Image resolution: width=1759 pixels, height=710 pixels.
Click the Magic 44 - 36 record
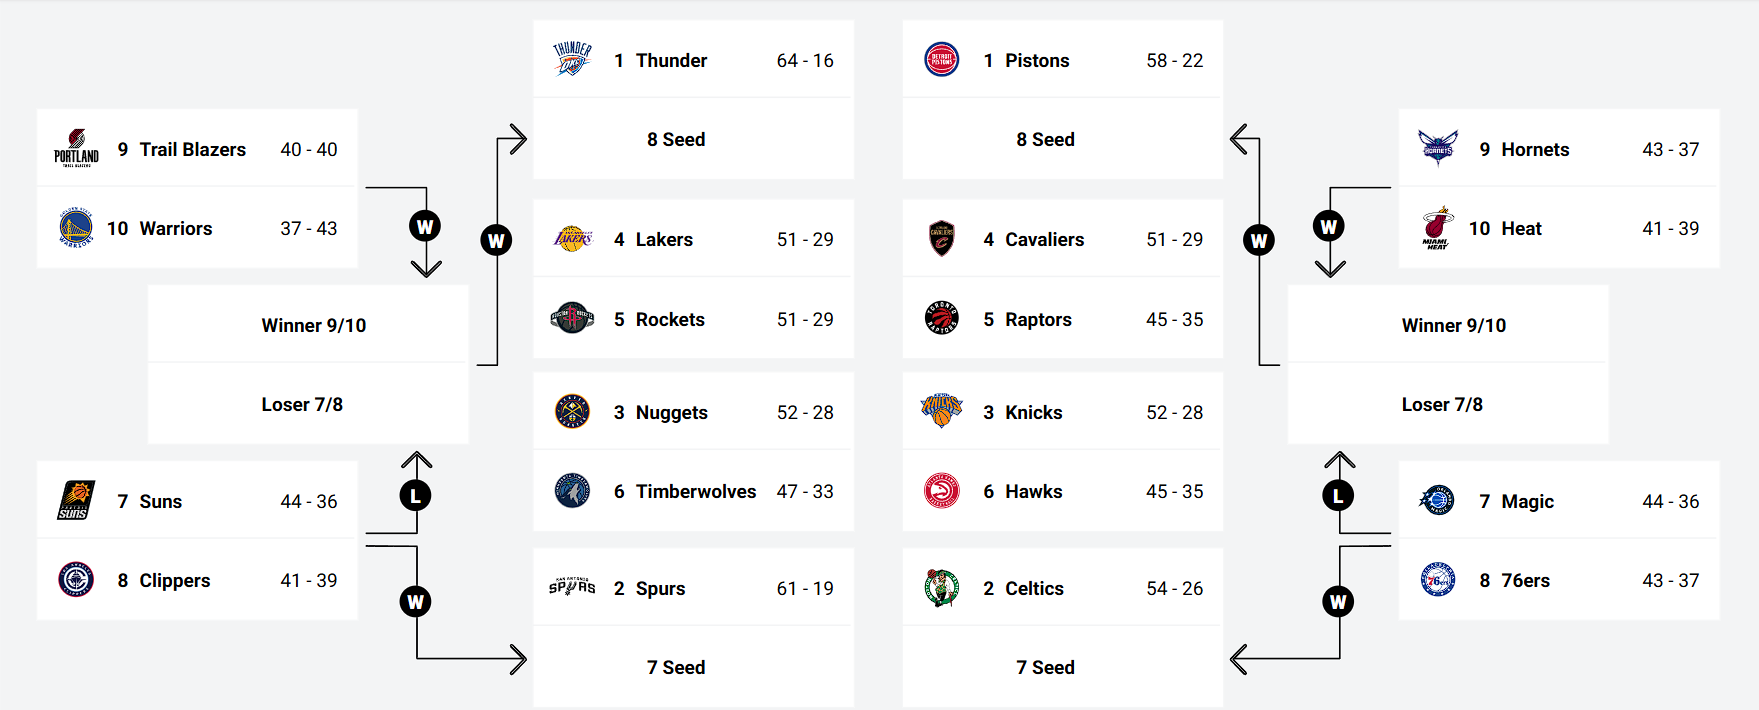(x=1670, y=501)
